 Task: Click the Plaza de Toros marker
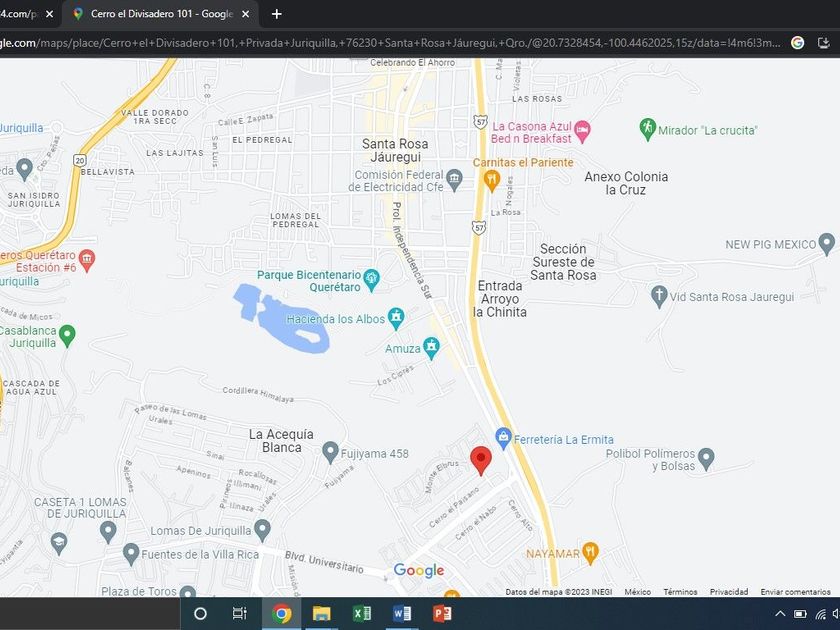click(x=188, y=592)
